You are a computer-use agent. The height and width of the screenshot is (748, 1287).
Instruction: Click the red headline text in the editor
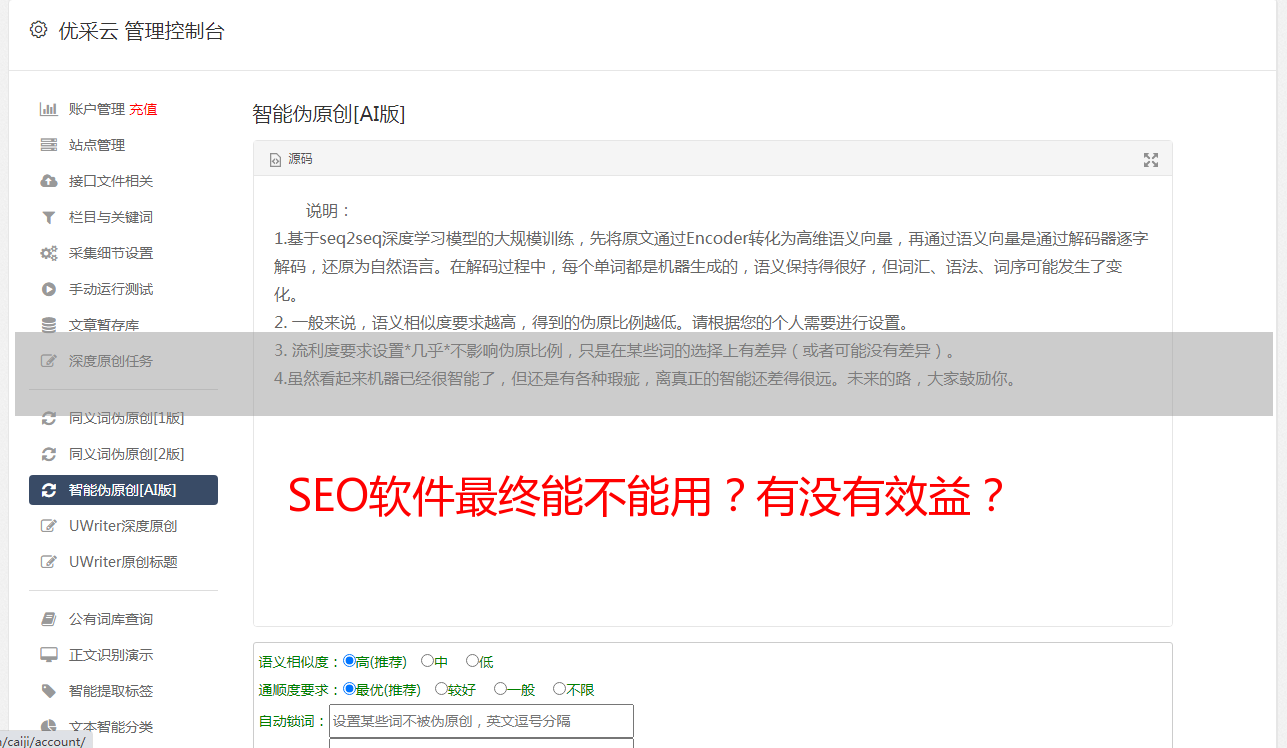click(x=646, y=496)
